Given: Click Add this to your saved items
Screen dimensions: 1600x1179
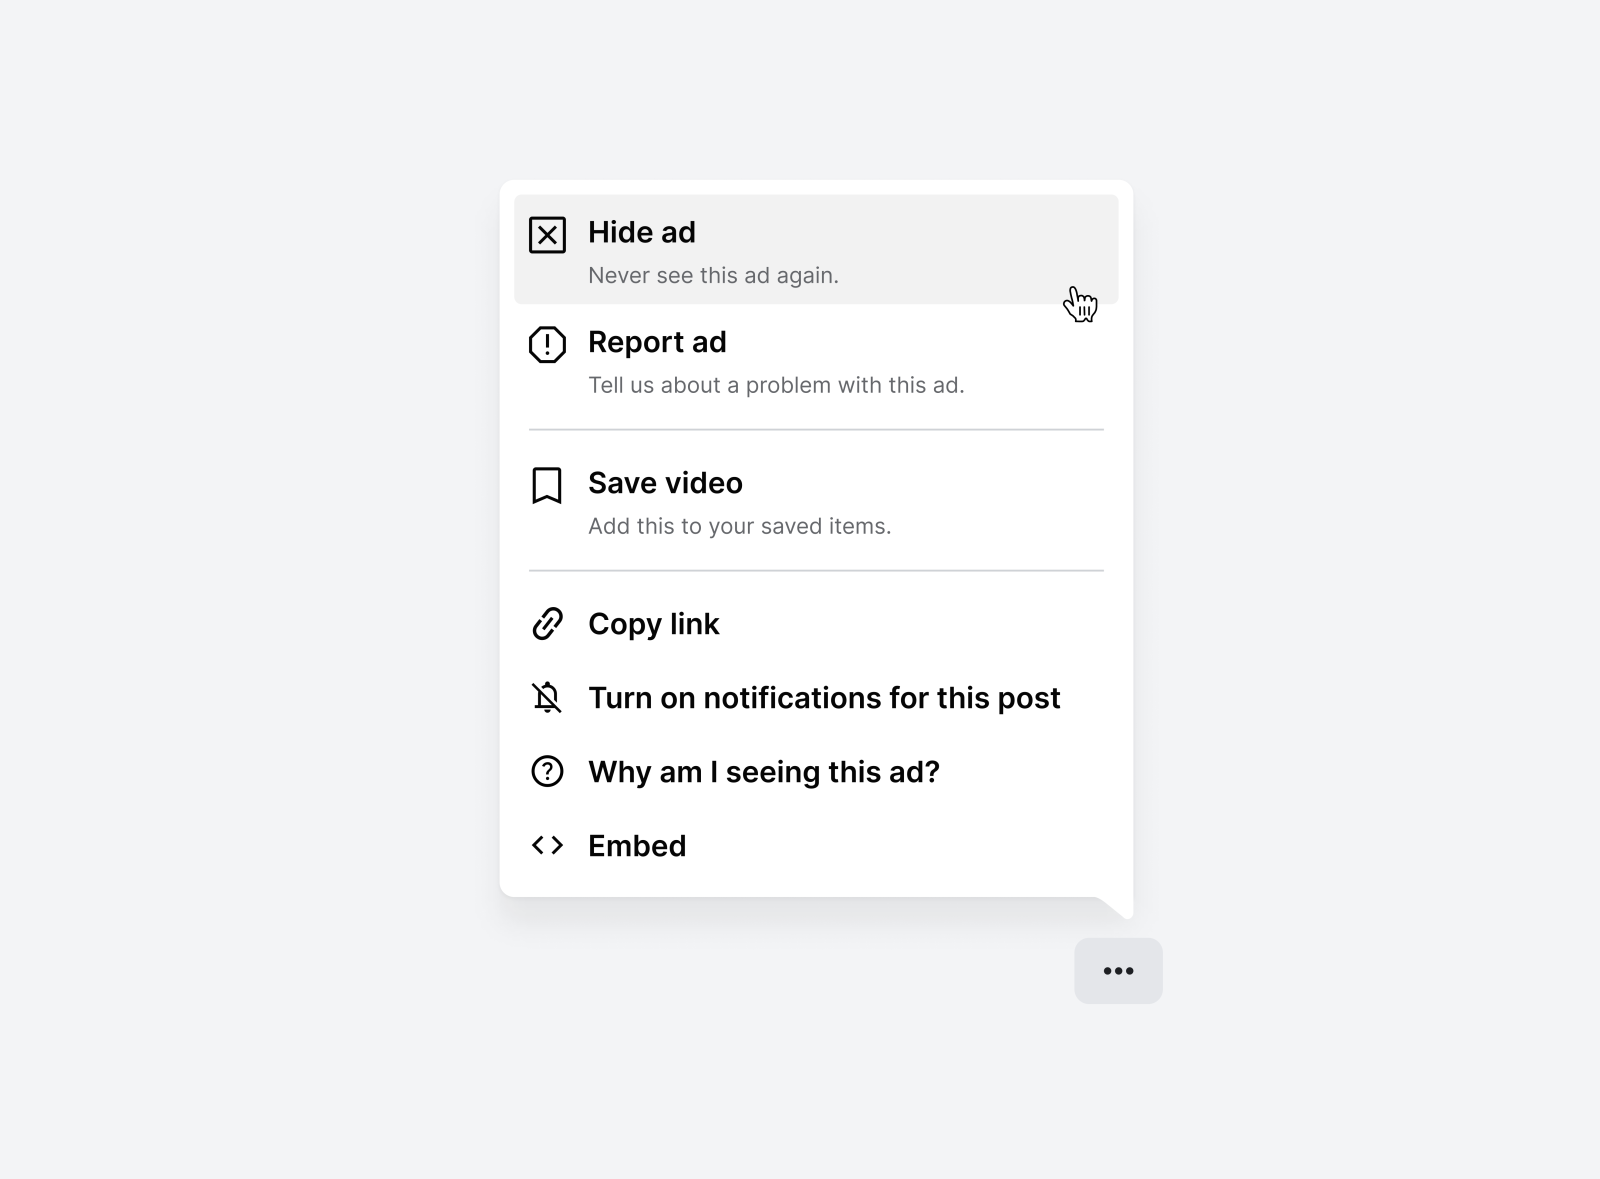Looking at the screenshot, I should pyautogui.click(x=740, y=525).
